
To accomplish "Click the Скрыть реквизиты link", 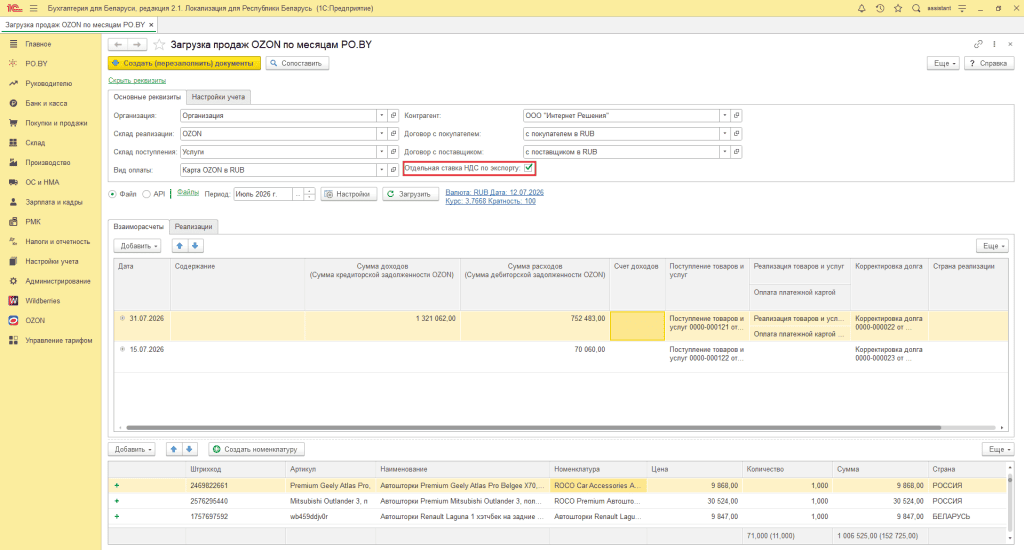I will click(137, 80).
